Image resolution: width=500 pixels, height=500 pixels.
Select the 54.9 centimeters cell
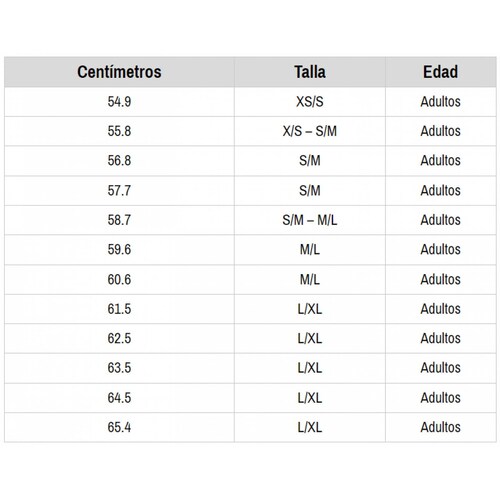coord(119,102)
